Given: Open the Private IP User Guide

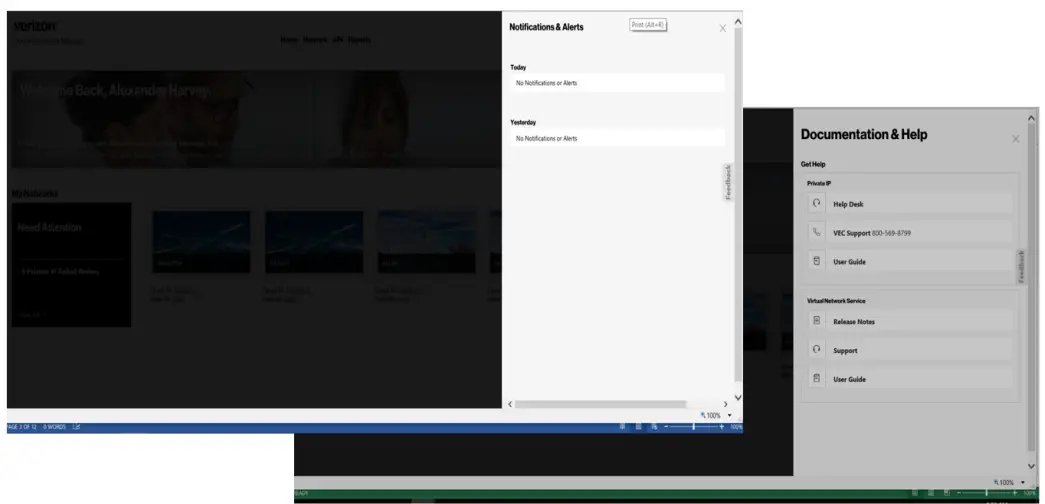Looking at the screenshot, I should click(910, 261).
